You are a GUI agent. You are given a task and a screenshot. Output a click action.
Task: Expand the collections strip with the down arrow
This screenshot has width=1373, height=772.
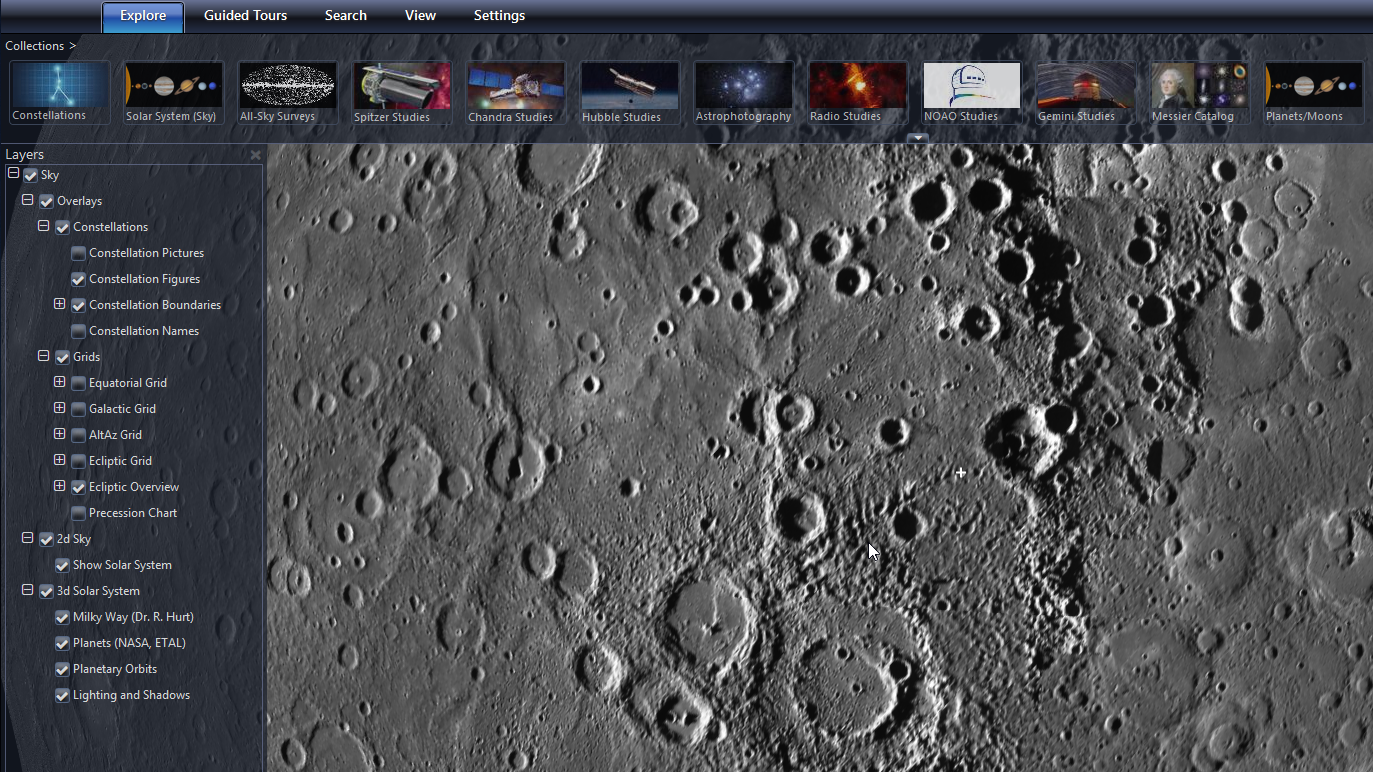918,138
